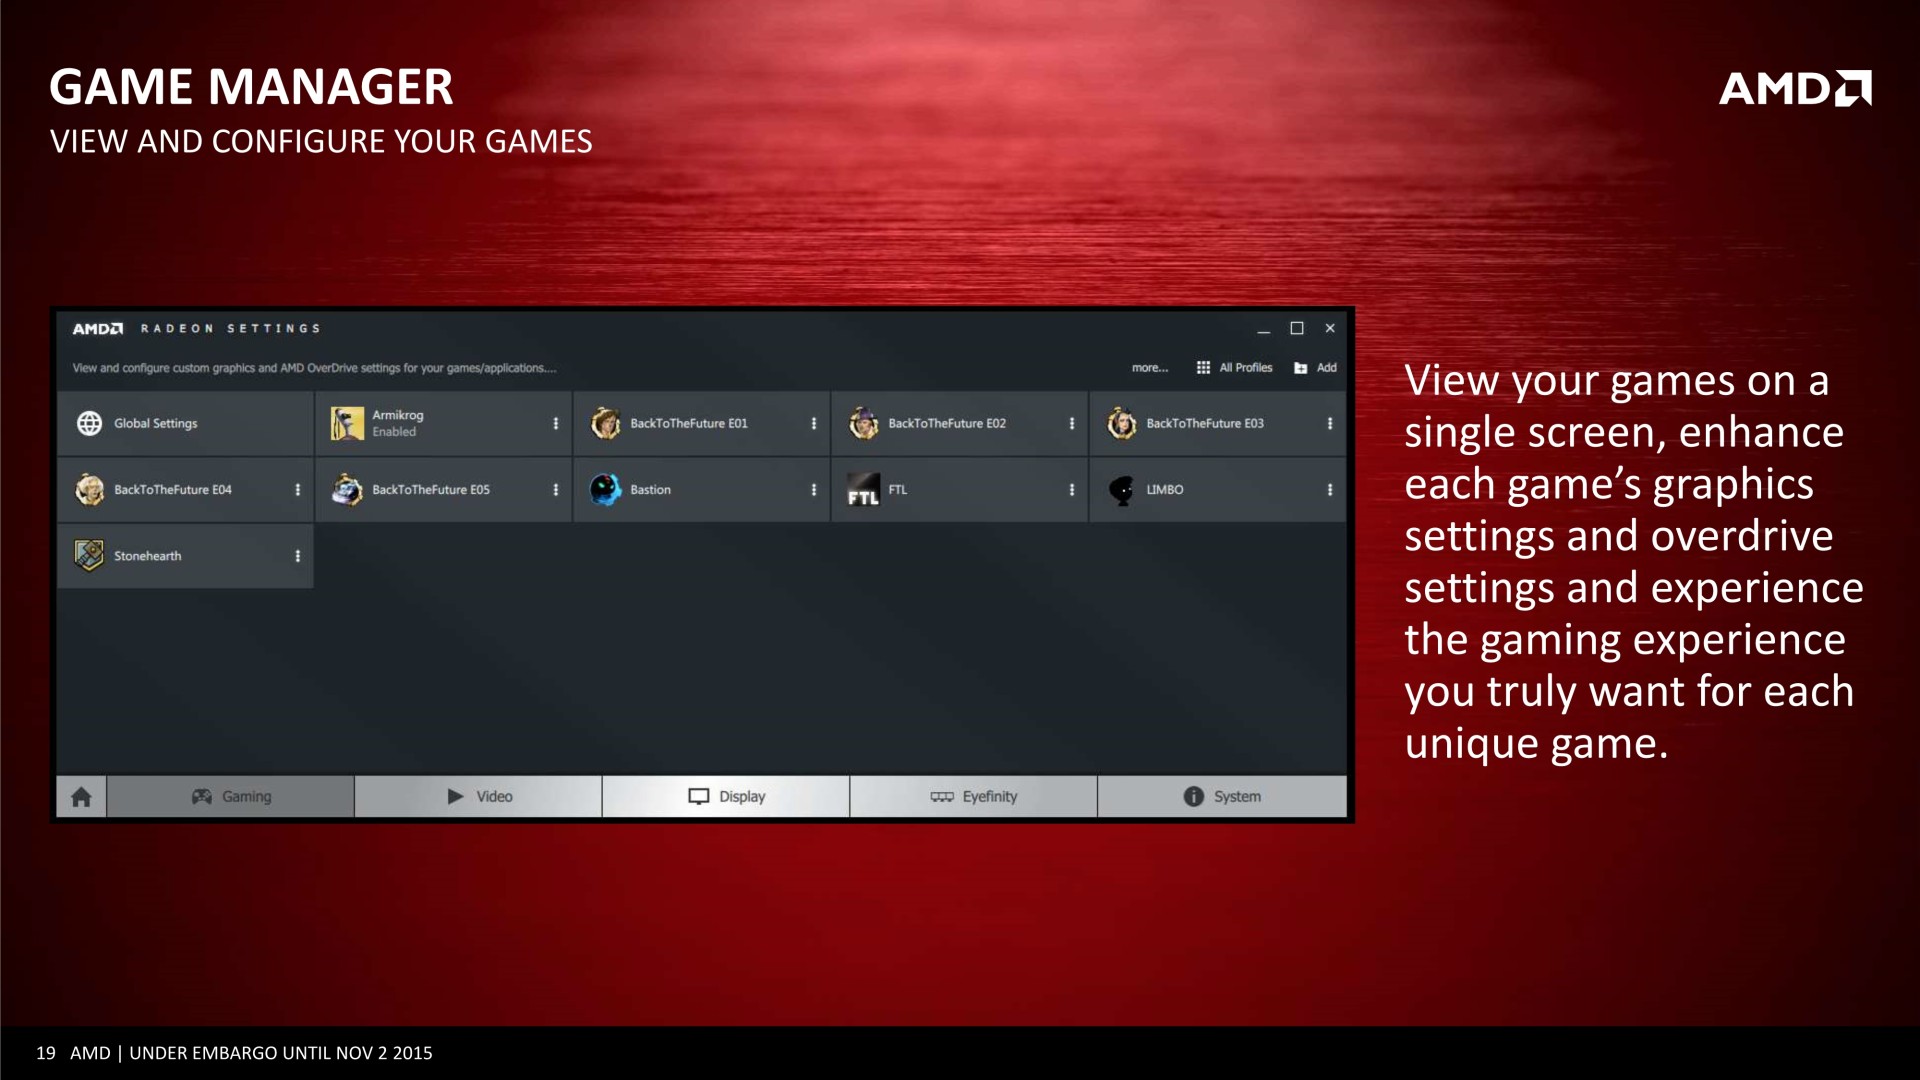The height and width of the screenshot is (1080, 1920).
Task: Switch to the Video tab
Action: click(x=479, y=797)
